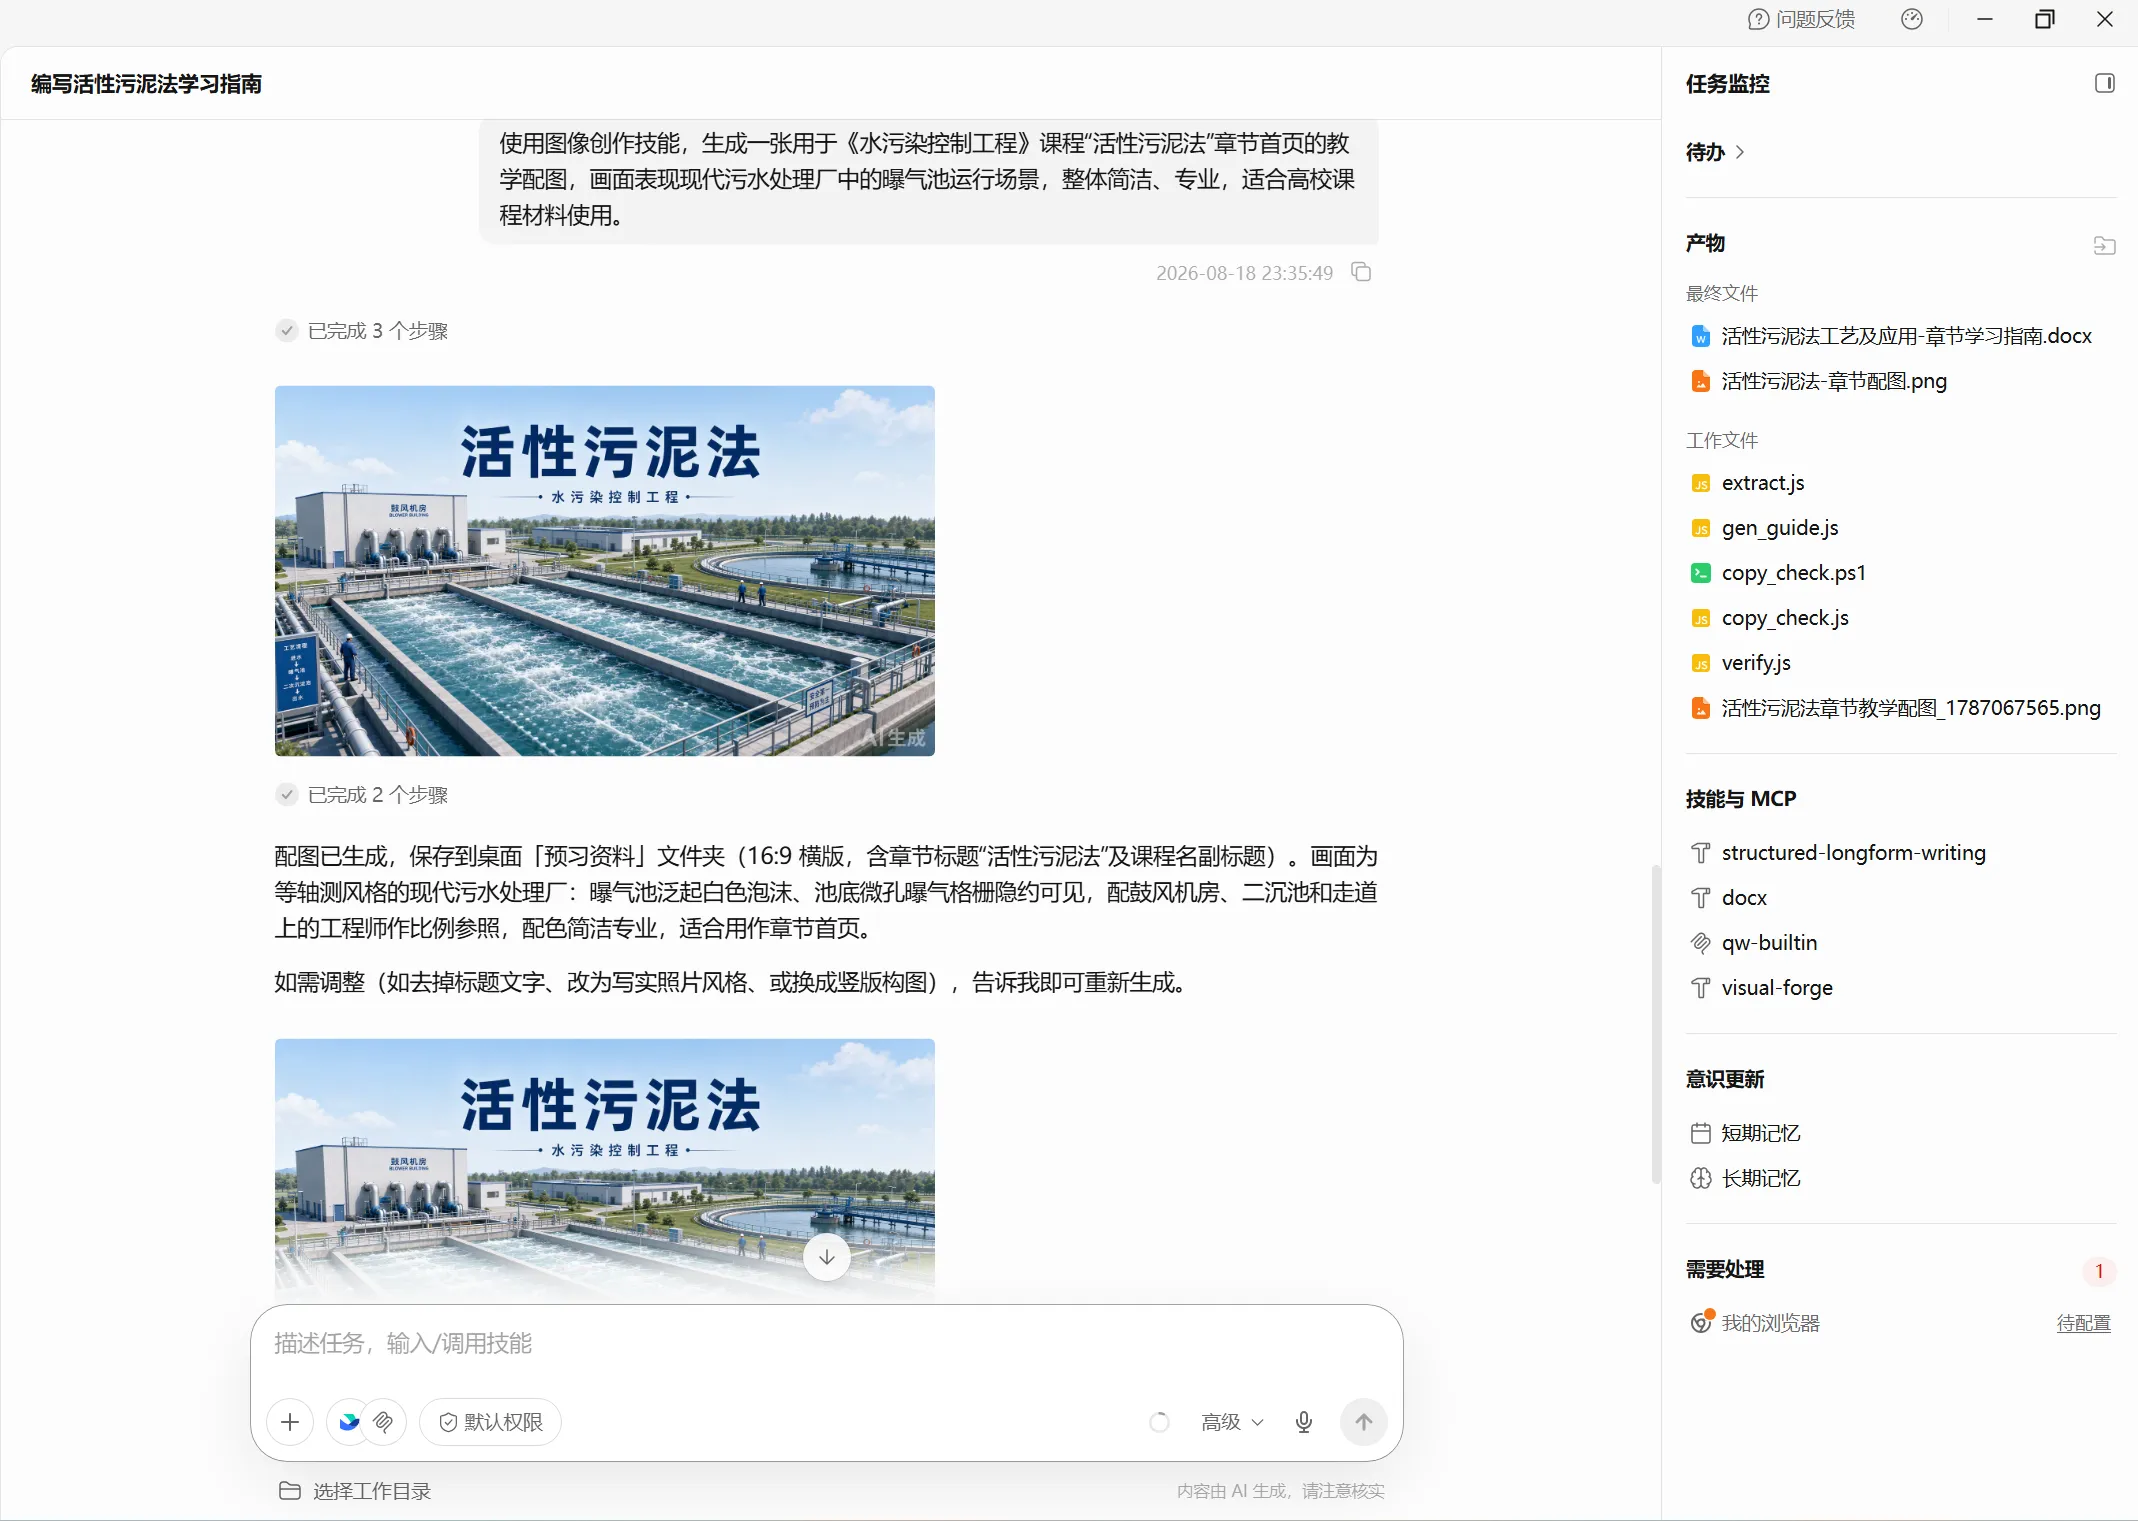The image size is (2138, 1521).
Task: Expand the 待办 todo section
Action: tap(1715, 152)
